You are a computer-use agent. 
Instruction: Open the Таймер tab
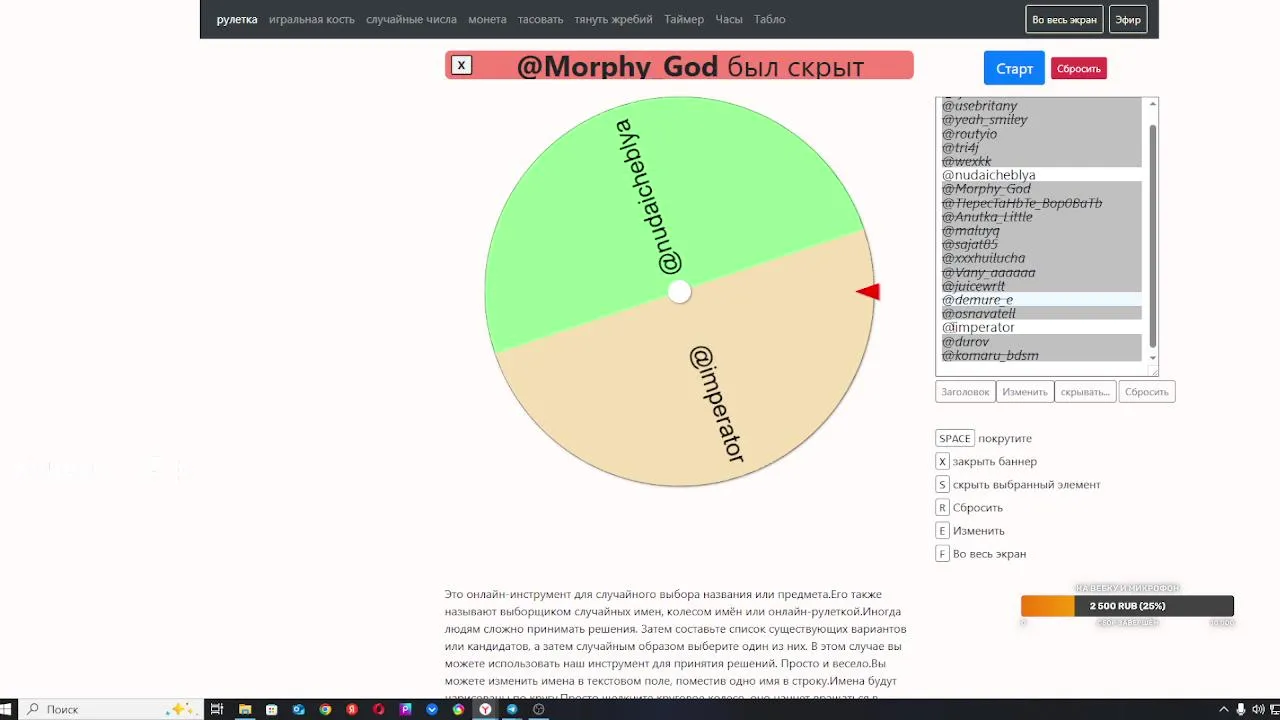pyautogui.click(x=684, y=19)
